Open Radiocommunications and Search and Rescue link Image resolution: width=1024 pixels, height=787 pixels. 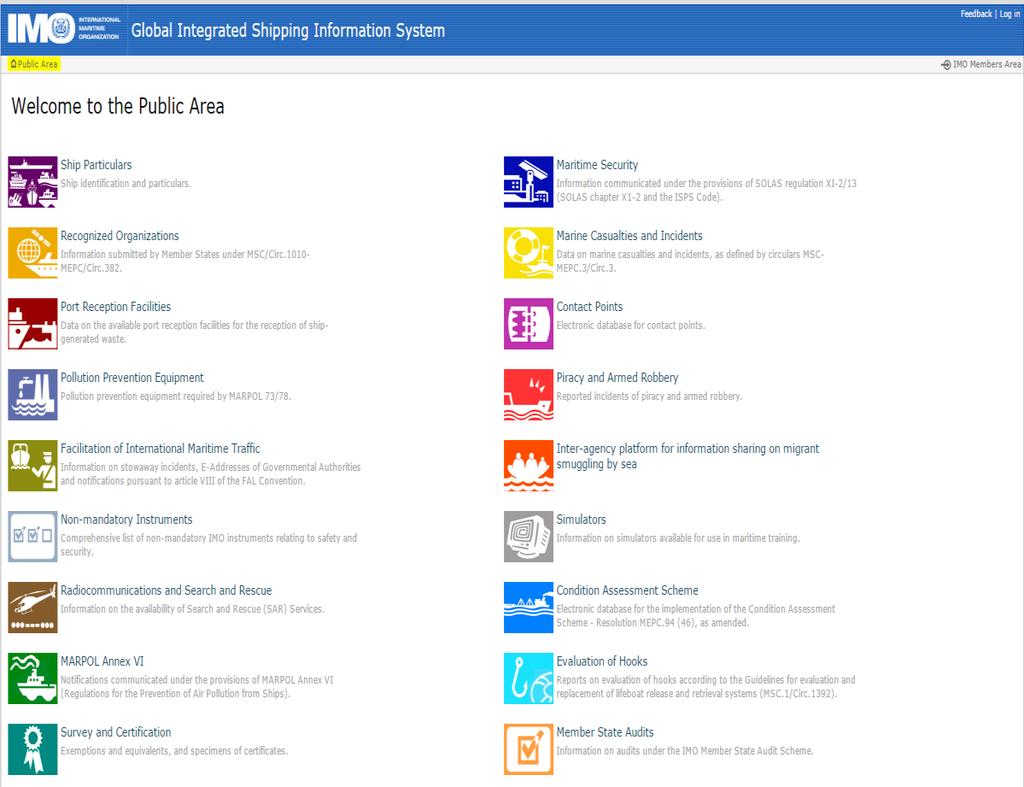point(166,590)
